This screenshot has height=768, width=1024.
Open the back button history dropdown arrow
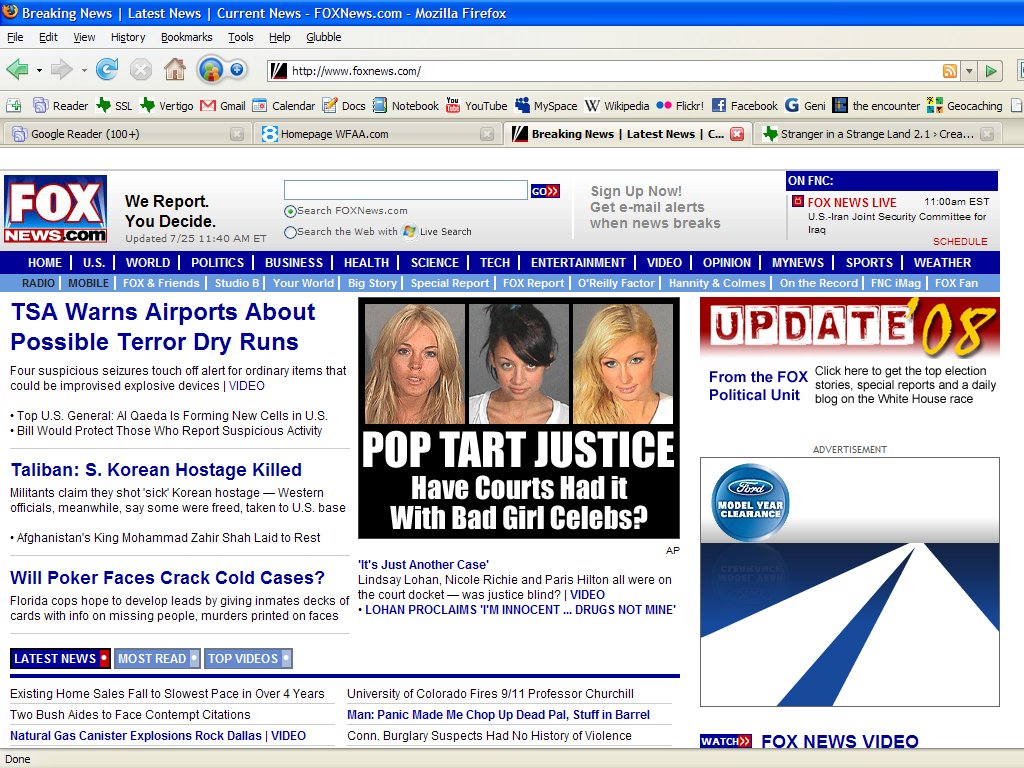coord(39,71)
